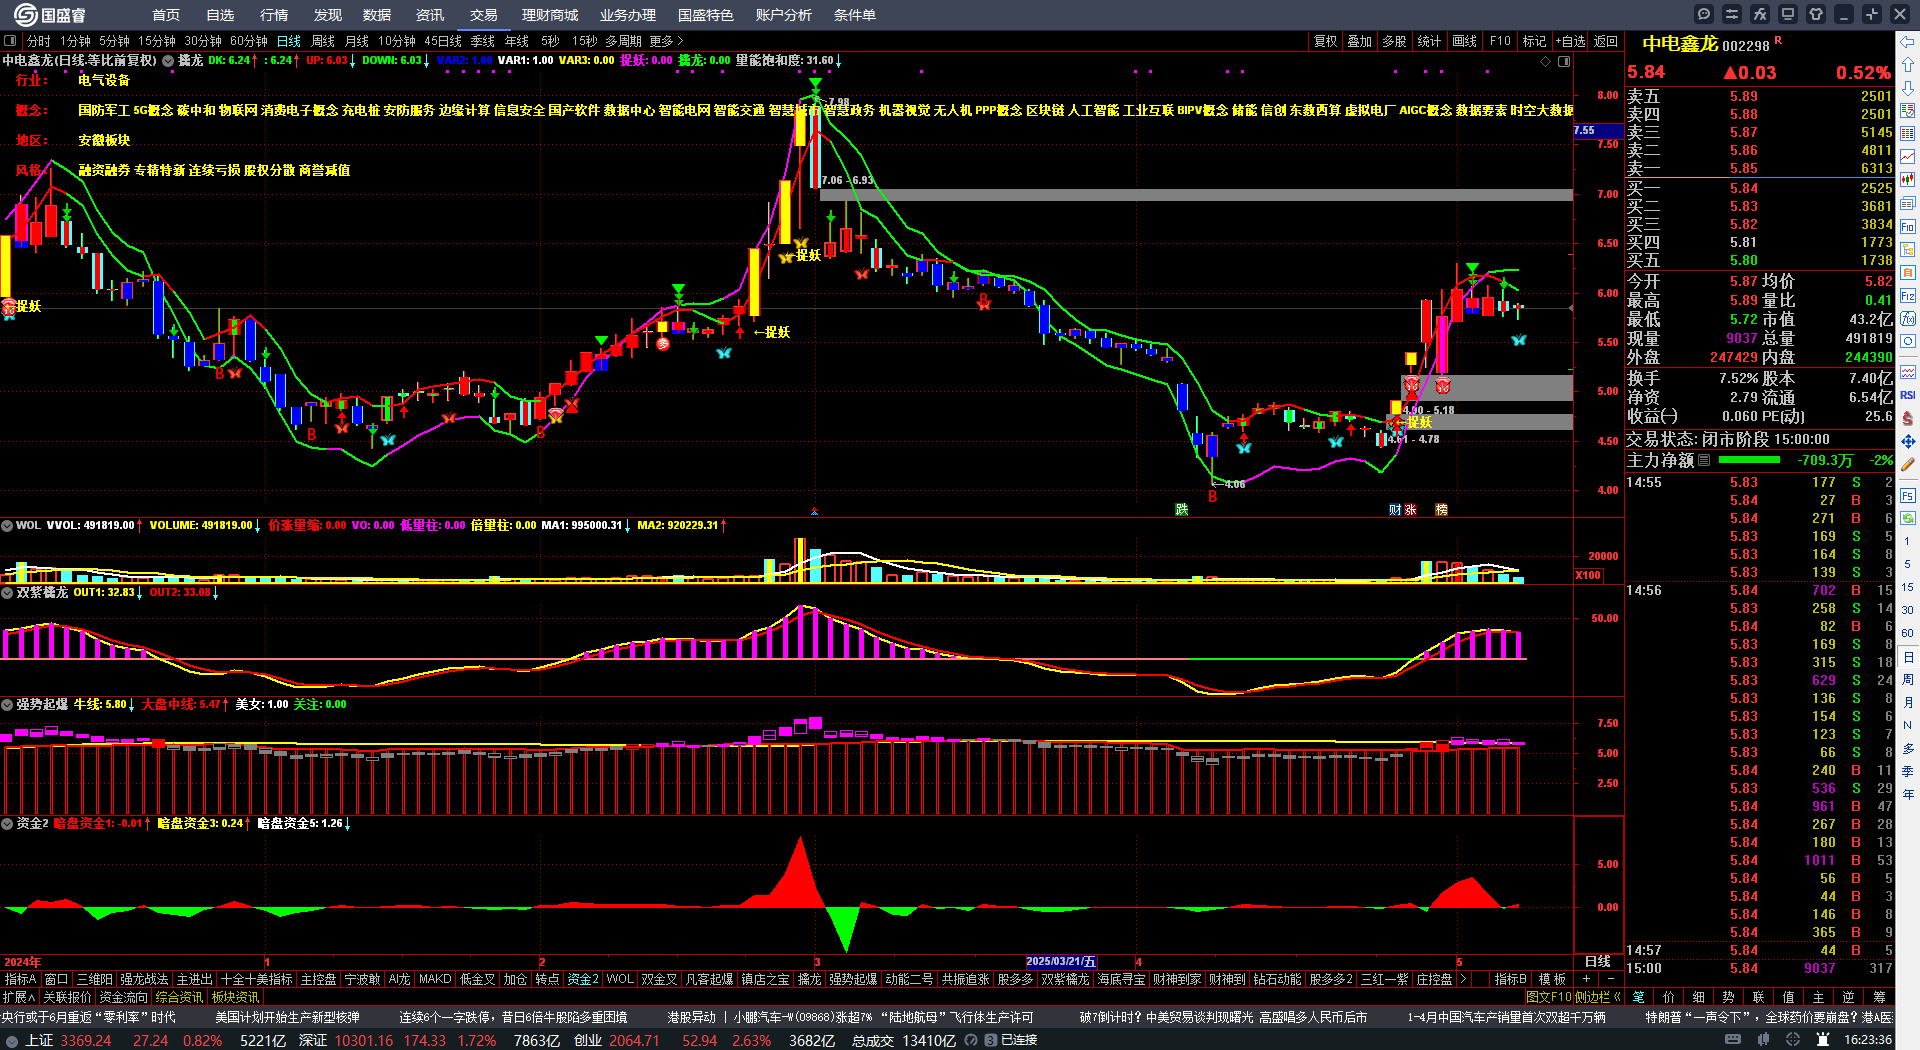The image size is (1920, 1050).
Task: Switch to intraday line chart icon
Action: [1908, 157]
